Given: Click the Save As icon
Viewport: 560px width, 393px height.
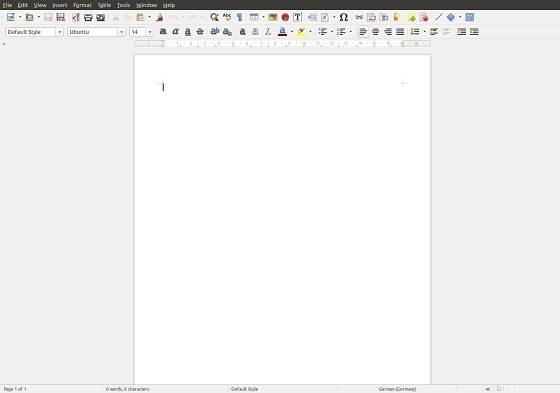Looking at the screenshot, I should [x=60, y=17].
